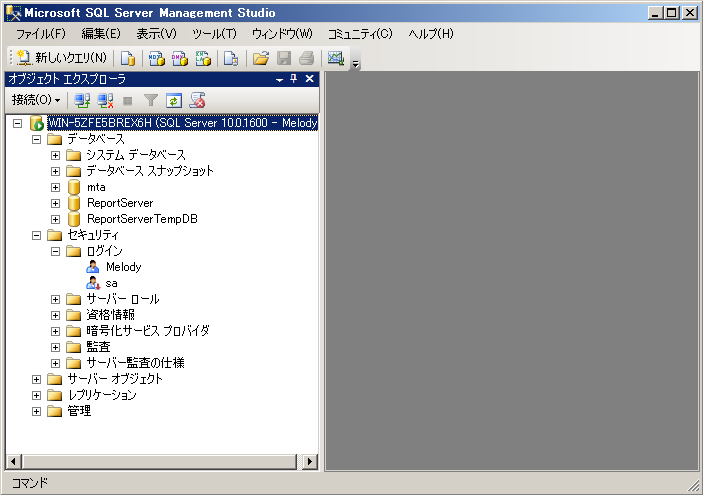Image resolution: width=703 pixels, height=495 pixels.
Task: Click the mta database cylinder icon
Action: [x=74, y=187]
